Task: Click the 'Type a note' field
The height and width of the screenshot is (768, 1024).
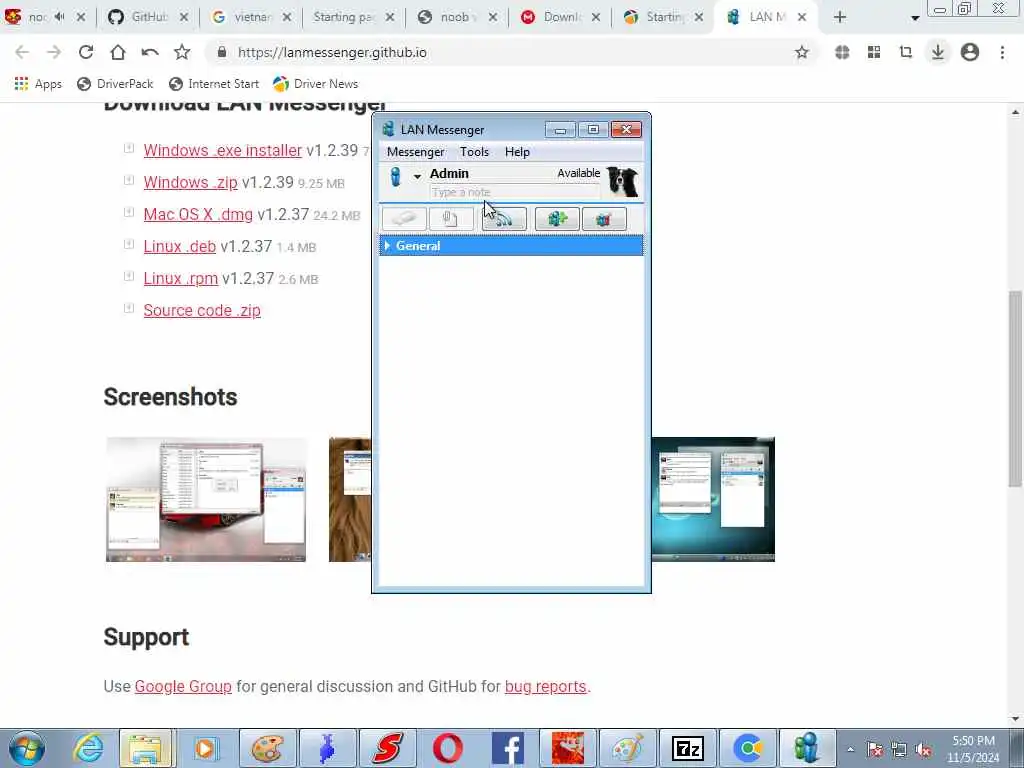Action: click(x=515, y=192)
